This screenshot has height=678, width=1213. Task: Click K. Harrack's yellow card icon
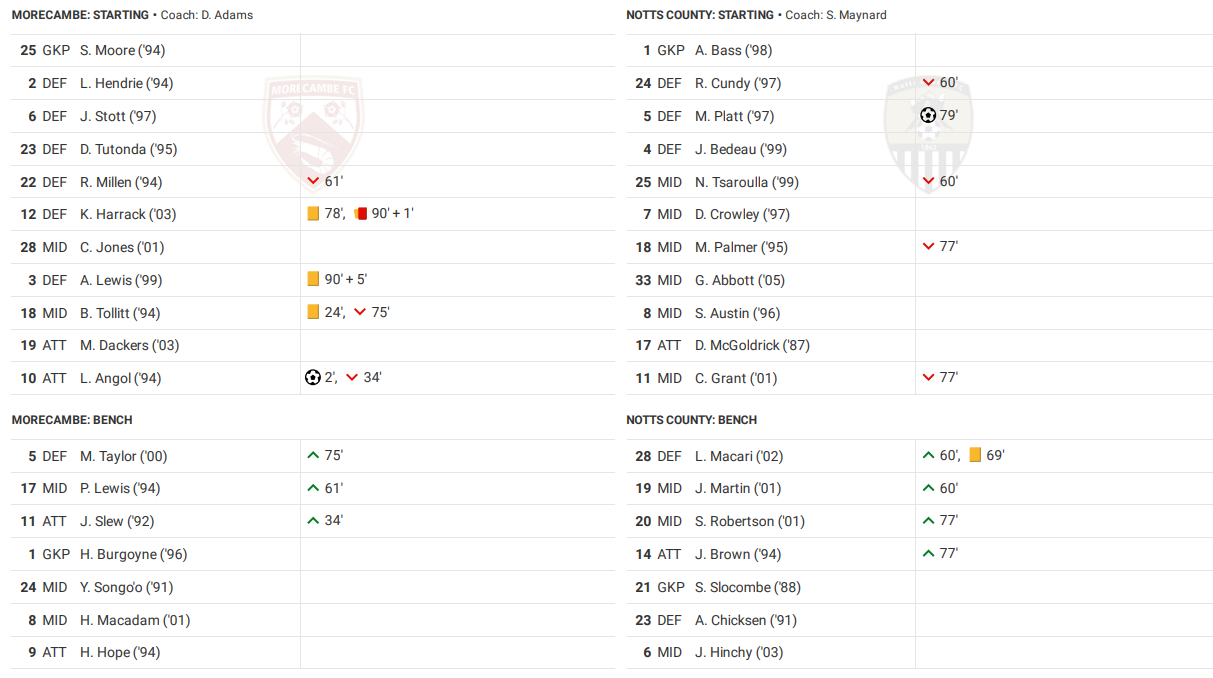pos(313,214)
